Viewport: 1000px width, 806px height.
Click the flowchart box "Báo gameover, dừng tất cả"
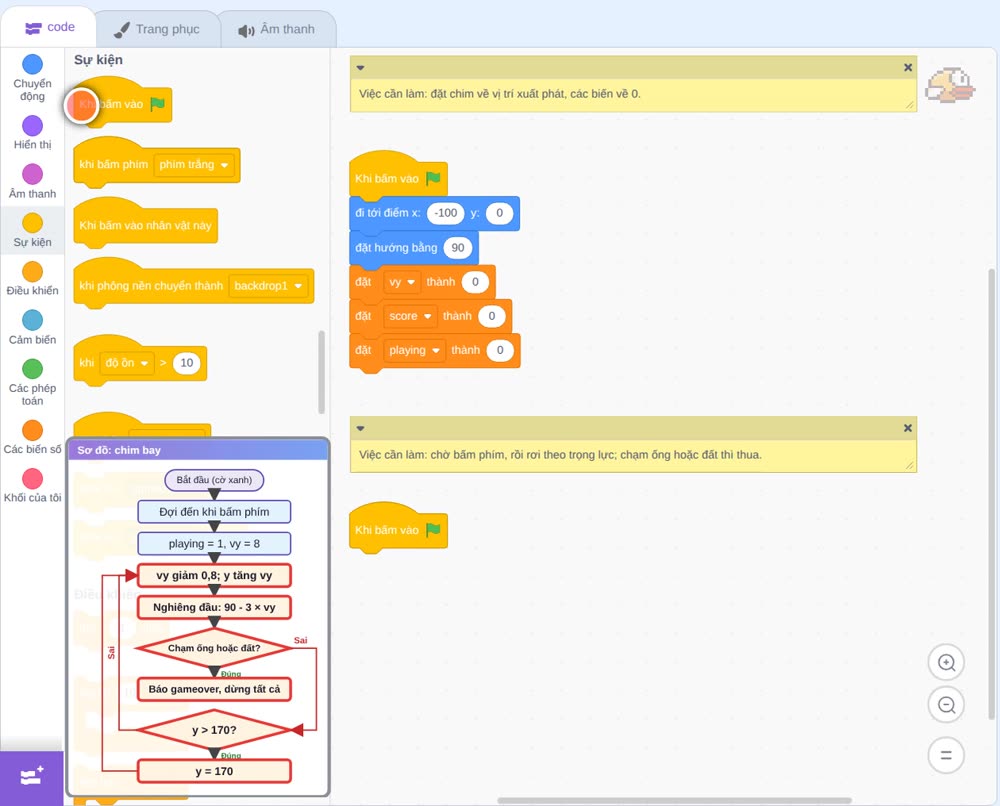(214, 689)
